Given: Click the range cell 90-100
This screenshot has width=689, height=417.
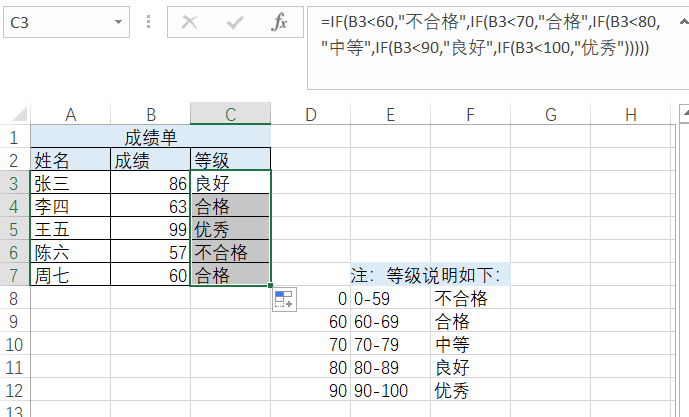Looking at the screenshot, I should pyautogui.click(x=391, y=389).
